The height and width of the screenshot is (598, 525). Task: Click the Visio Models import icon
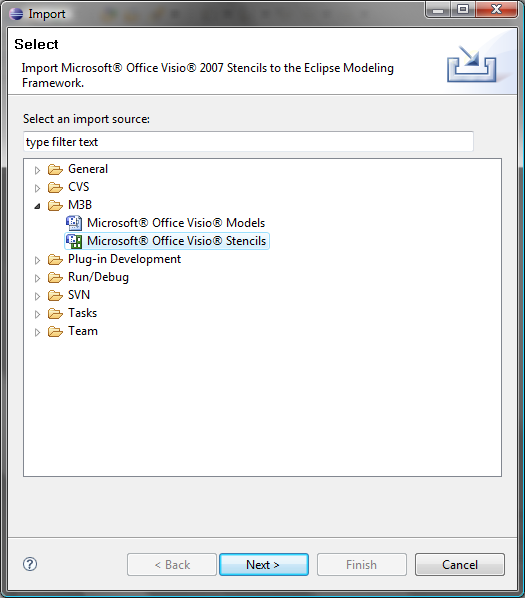74,223
